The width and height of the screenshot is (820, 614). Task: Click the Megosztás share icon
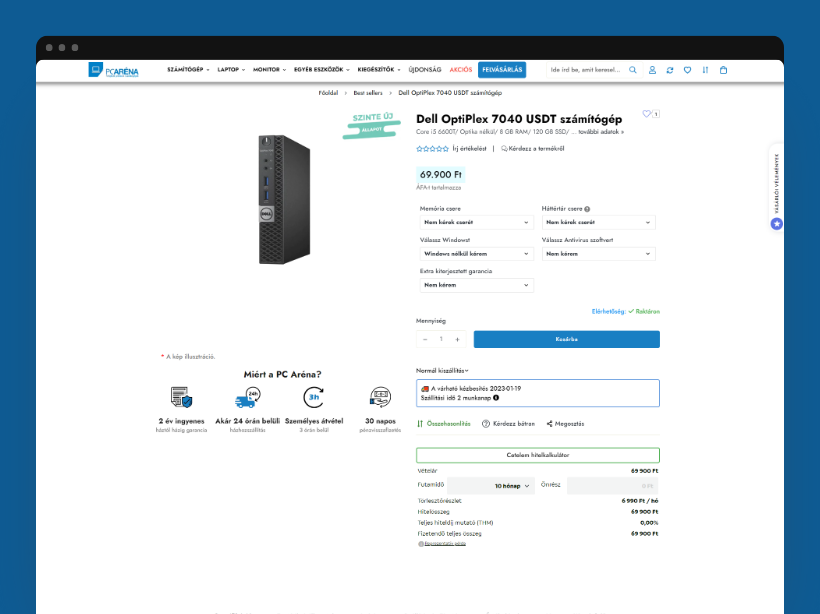pos(548,424)
